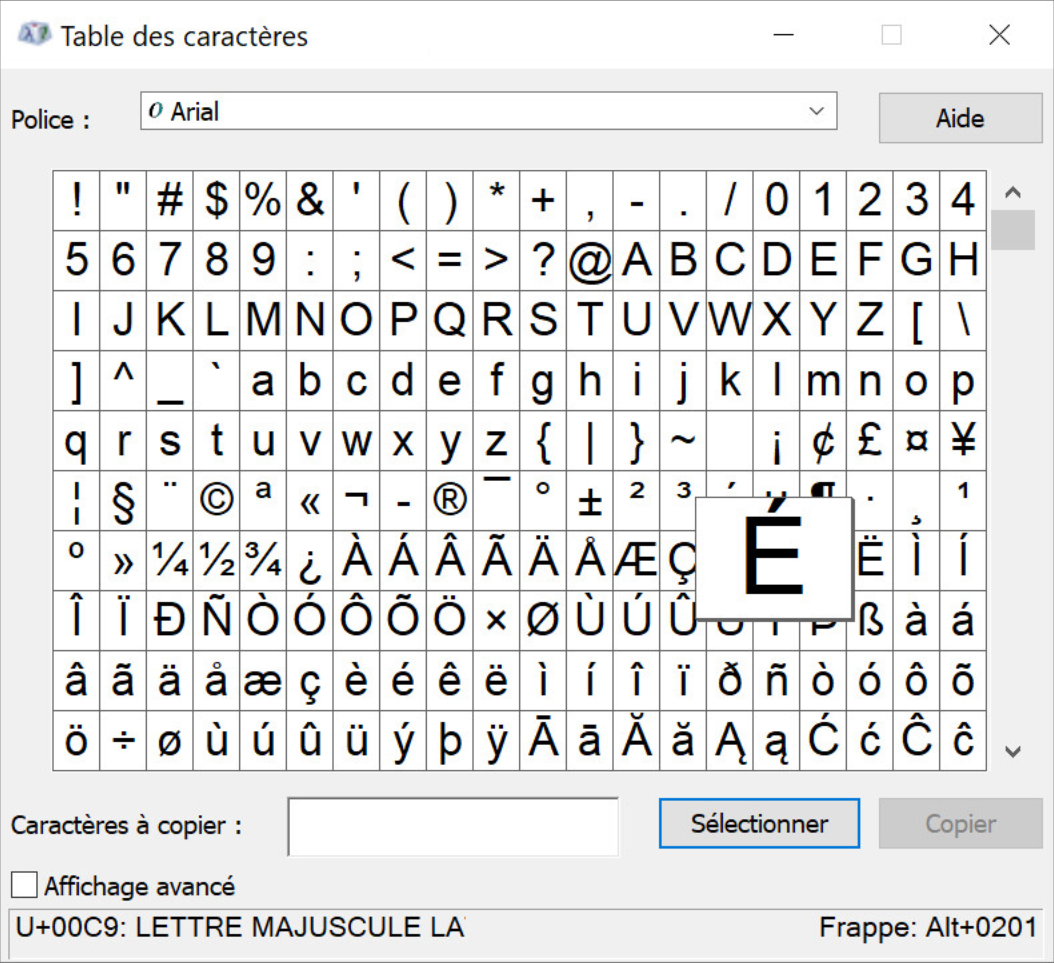Select the three-quarters ¾ fraction
Viewport: 1054px width, 963px height.
click(x=263, y=560)
